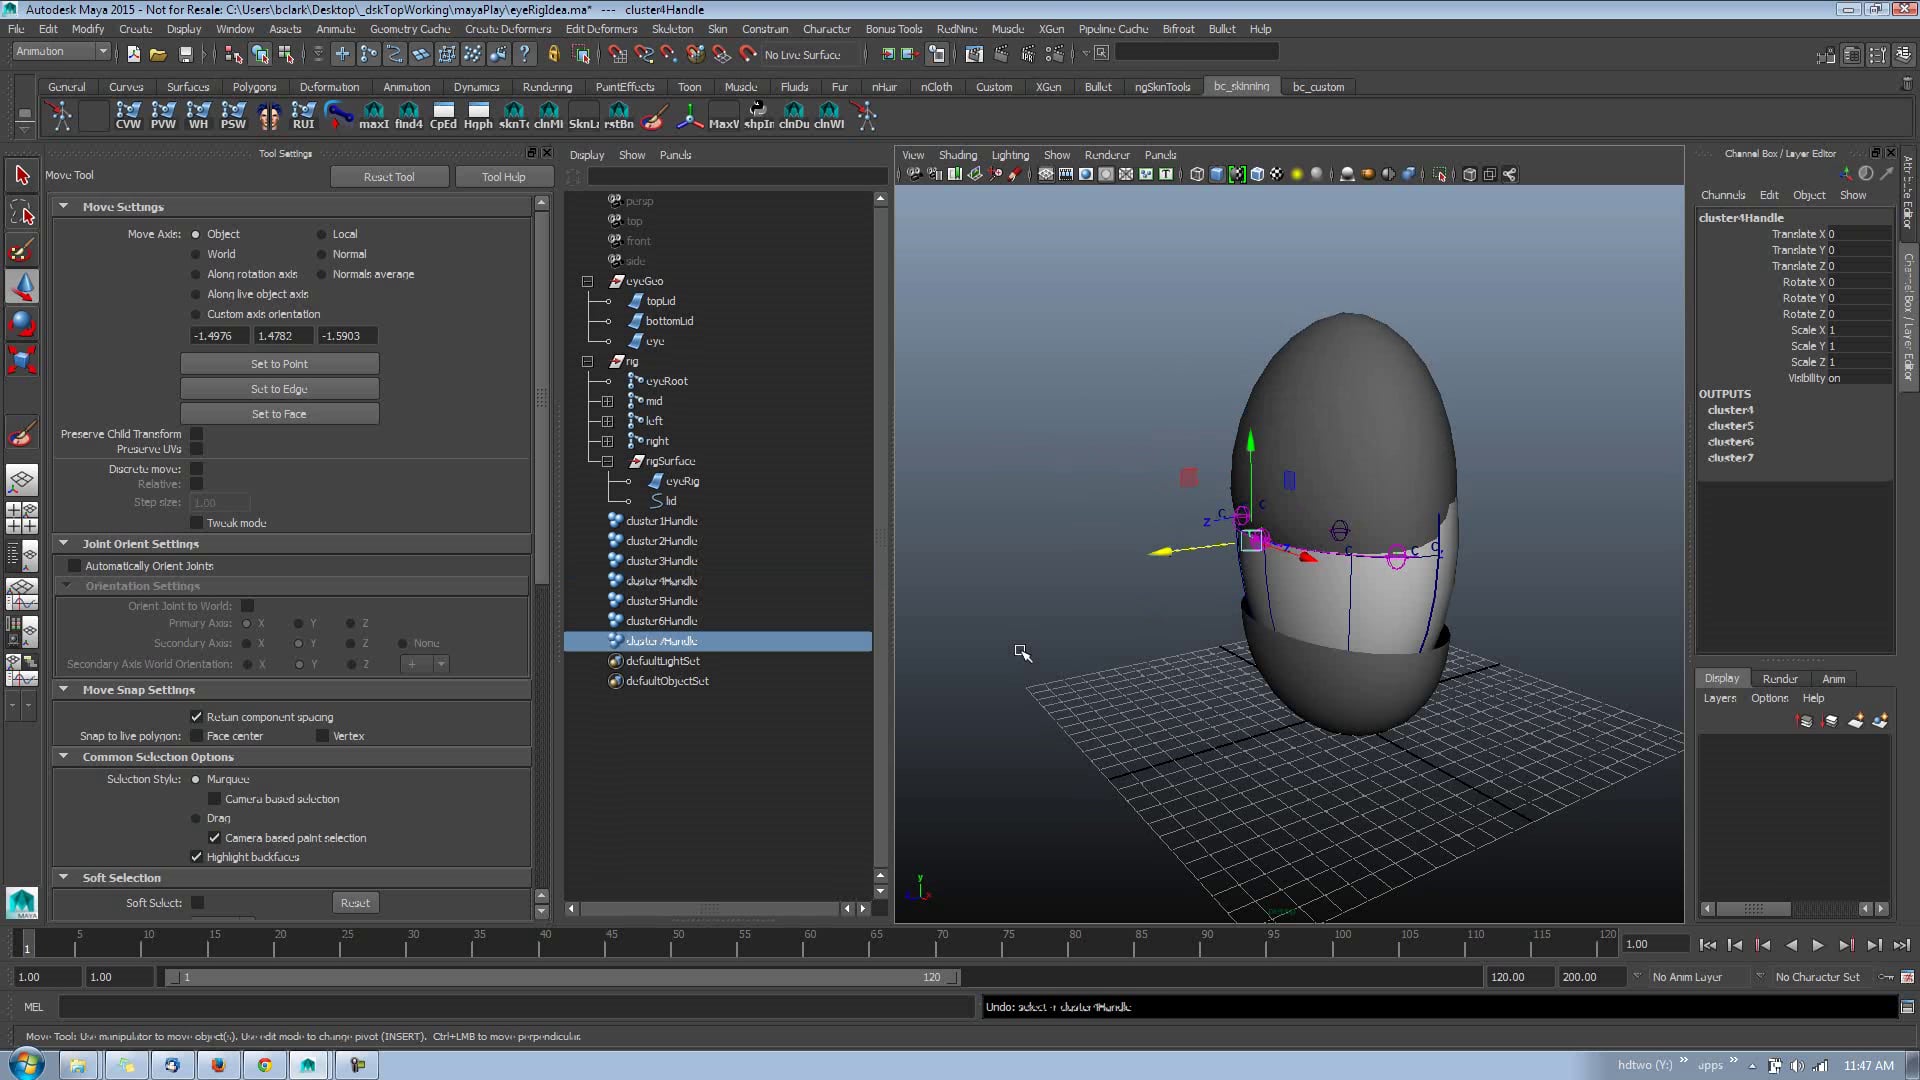
Task: Check Automatically Orient Joints
Action: click(75, 565)
